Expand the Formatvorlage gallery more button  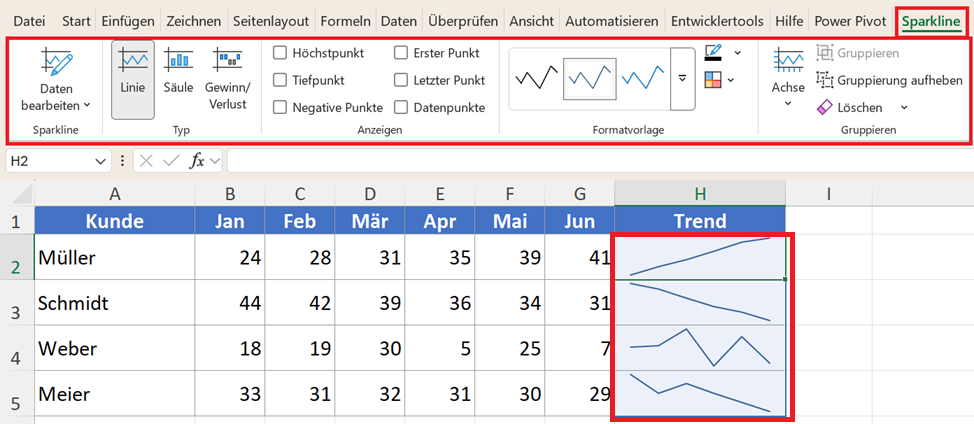tap(683, 78)
